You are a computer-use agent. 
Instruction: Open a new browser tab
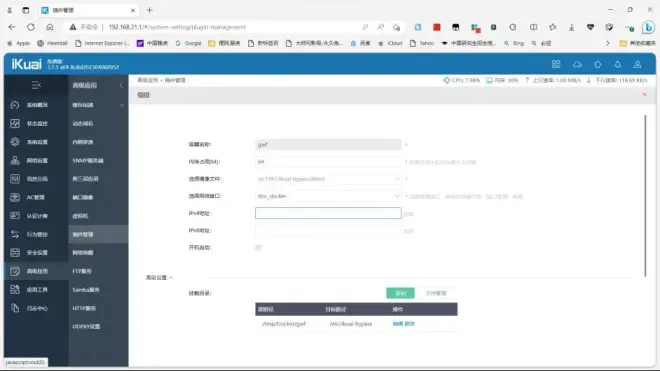coord(149,10)
